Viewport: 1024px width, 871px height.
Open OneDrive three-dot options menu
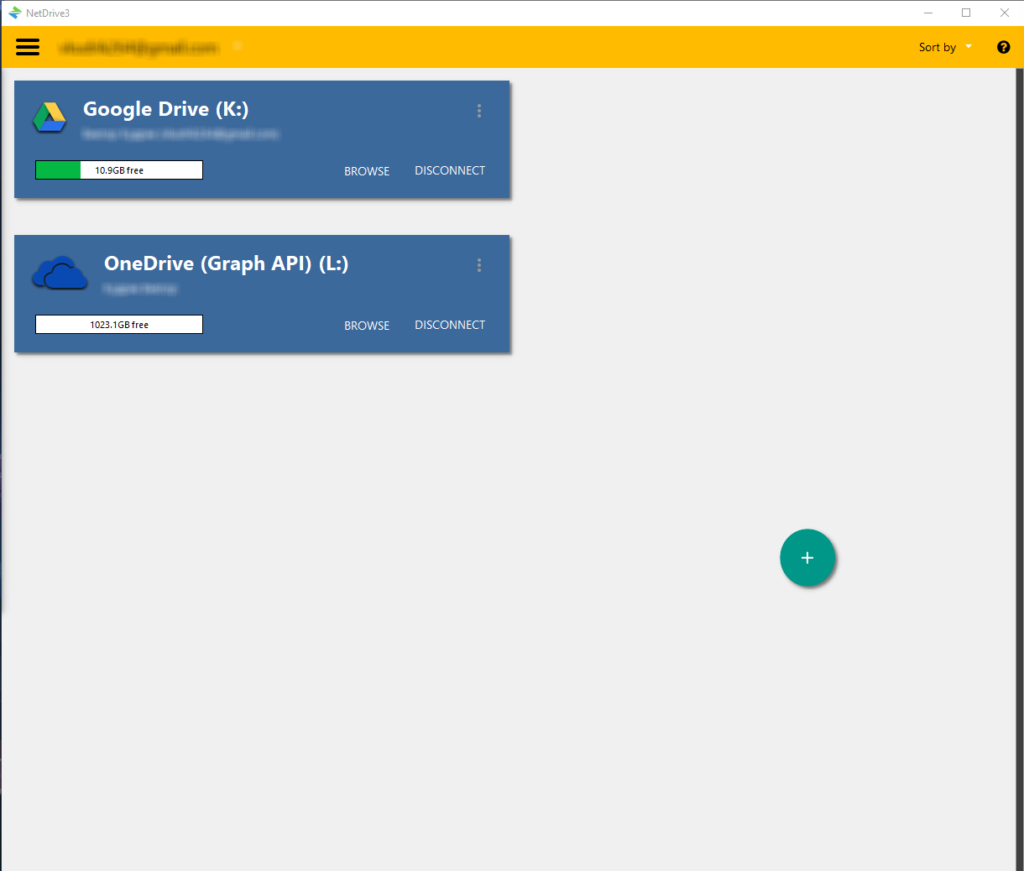click(479, 265)
